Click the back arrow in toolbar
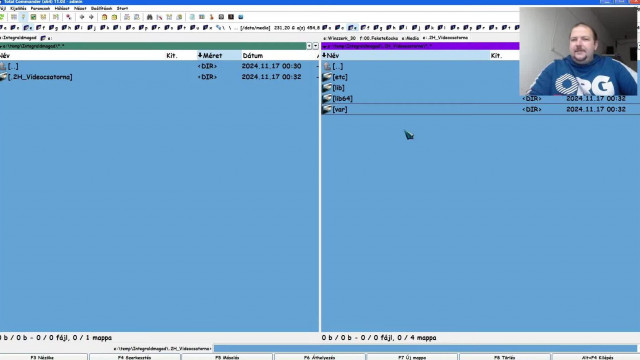Screen dimensions: 640x360 tap(82, 17)
